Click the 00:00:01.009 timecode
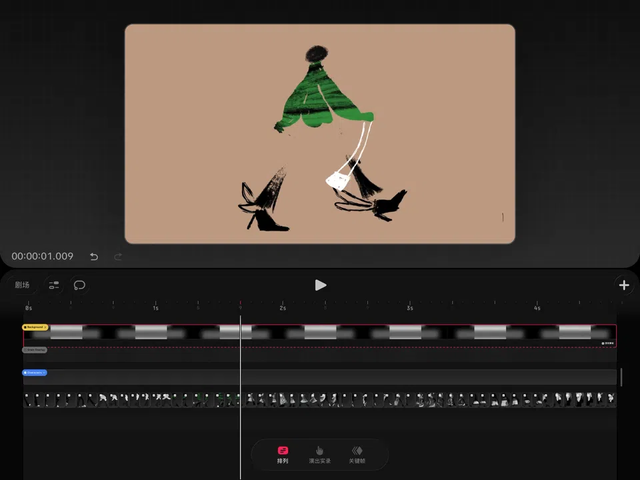 [42, 256]
